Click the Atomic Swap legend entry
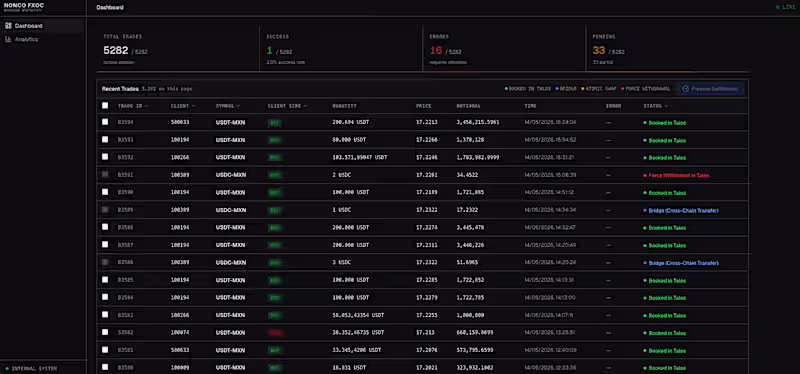This screenshot has height=374, width=800. 600,89
